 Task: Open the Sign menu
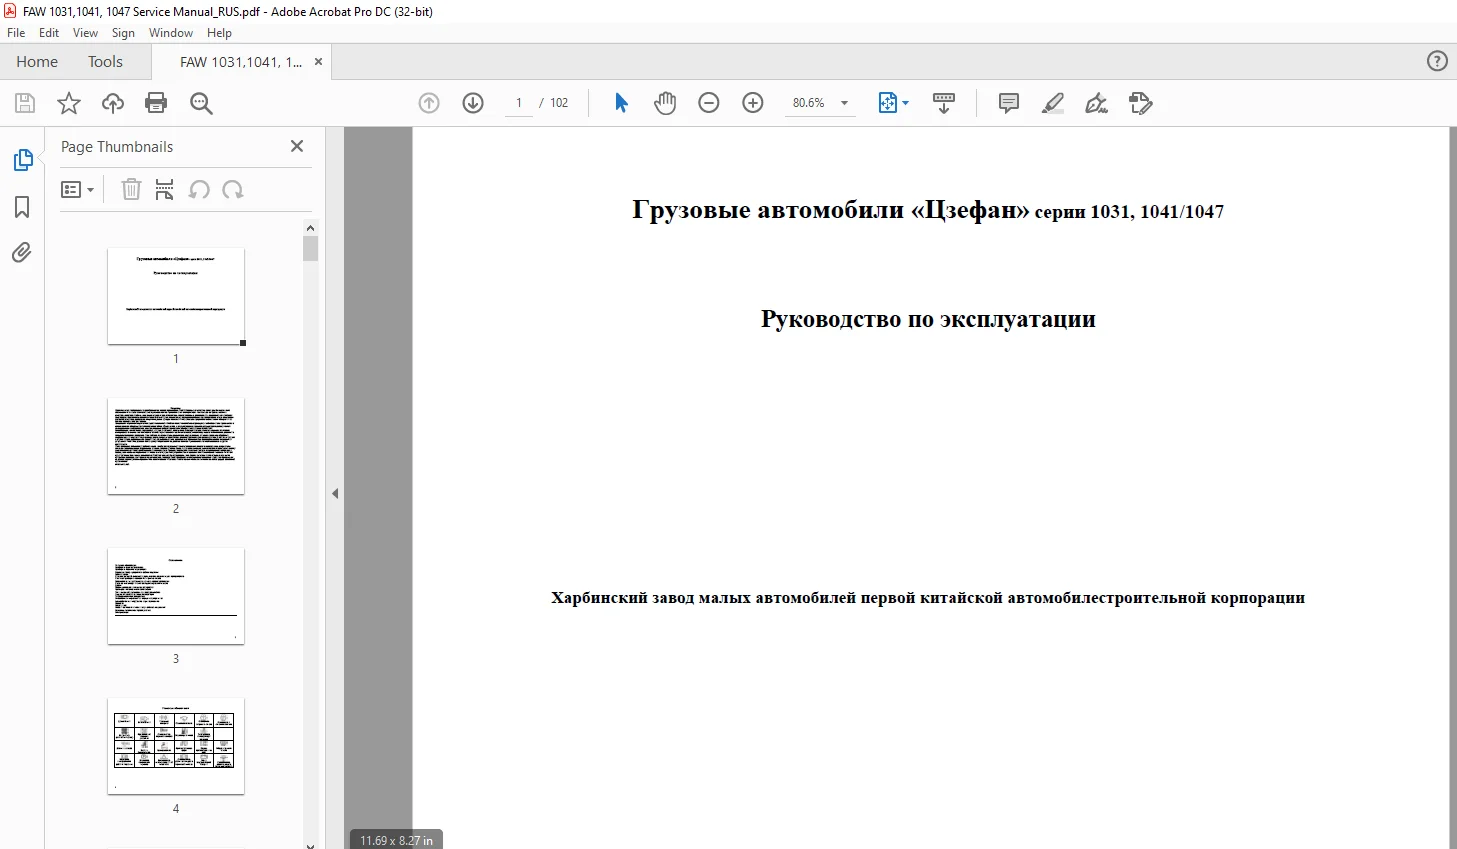(123, 33)
